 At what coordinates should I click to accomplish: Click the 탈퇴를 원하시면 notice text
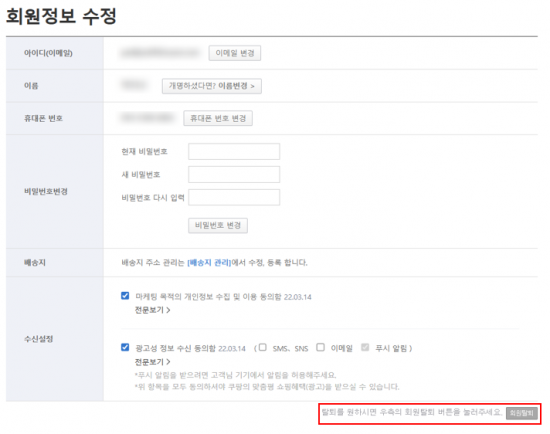412,412
